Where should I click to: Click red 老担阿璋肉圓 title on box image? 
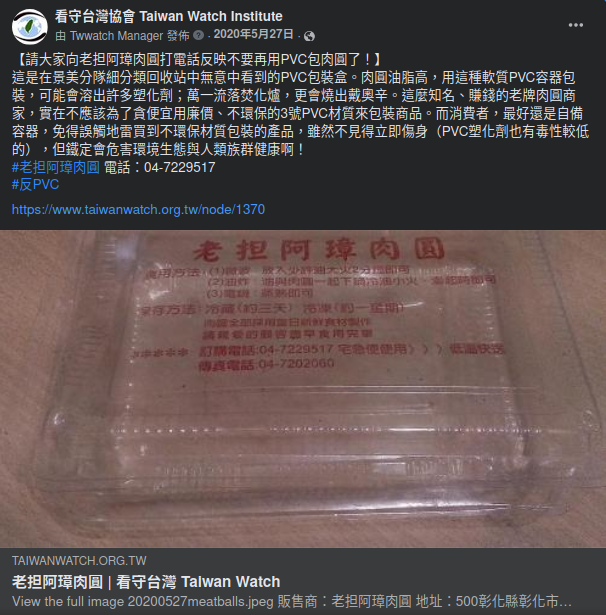(319, 249)
